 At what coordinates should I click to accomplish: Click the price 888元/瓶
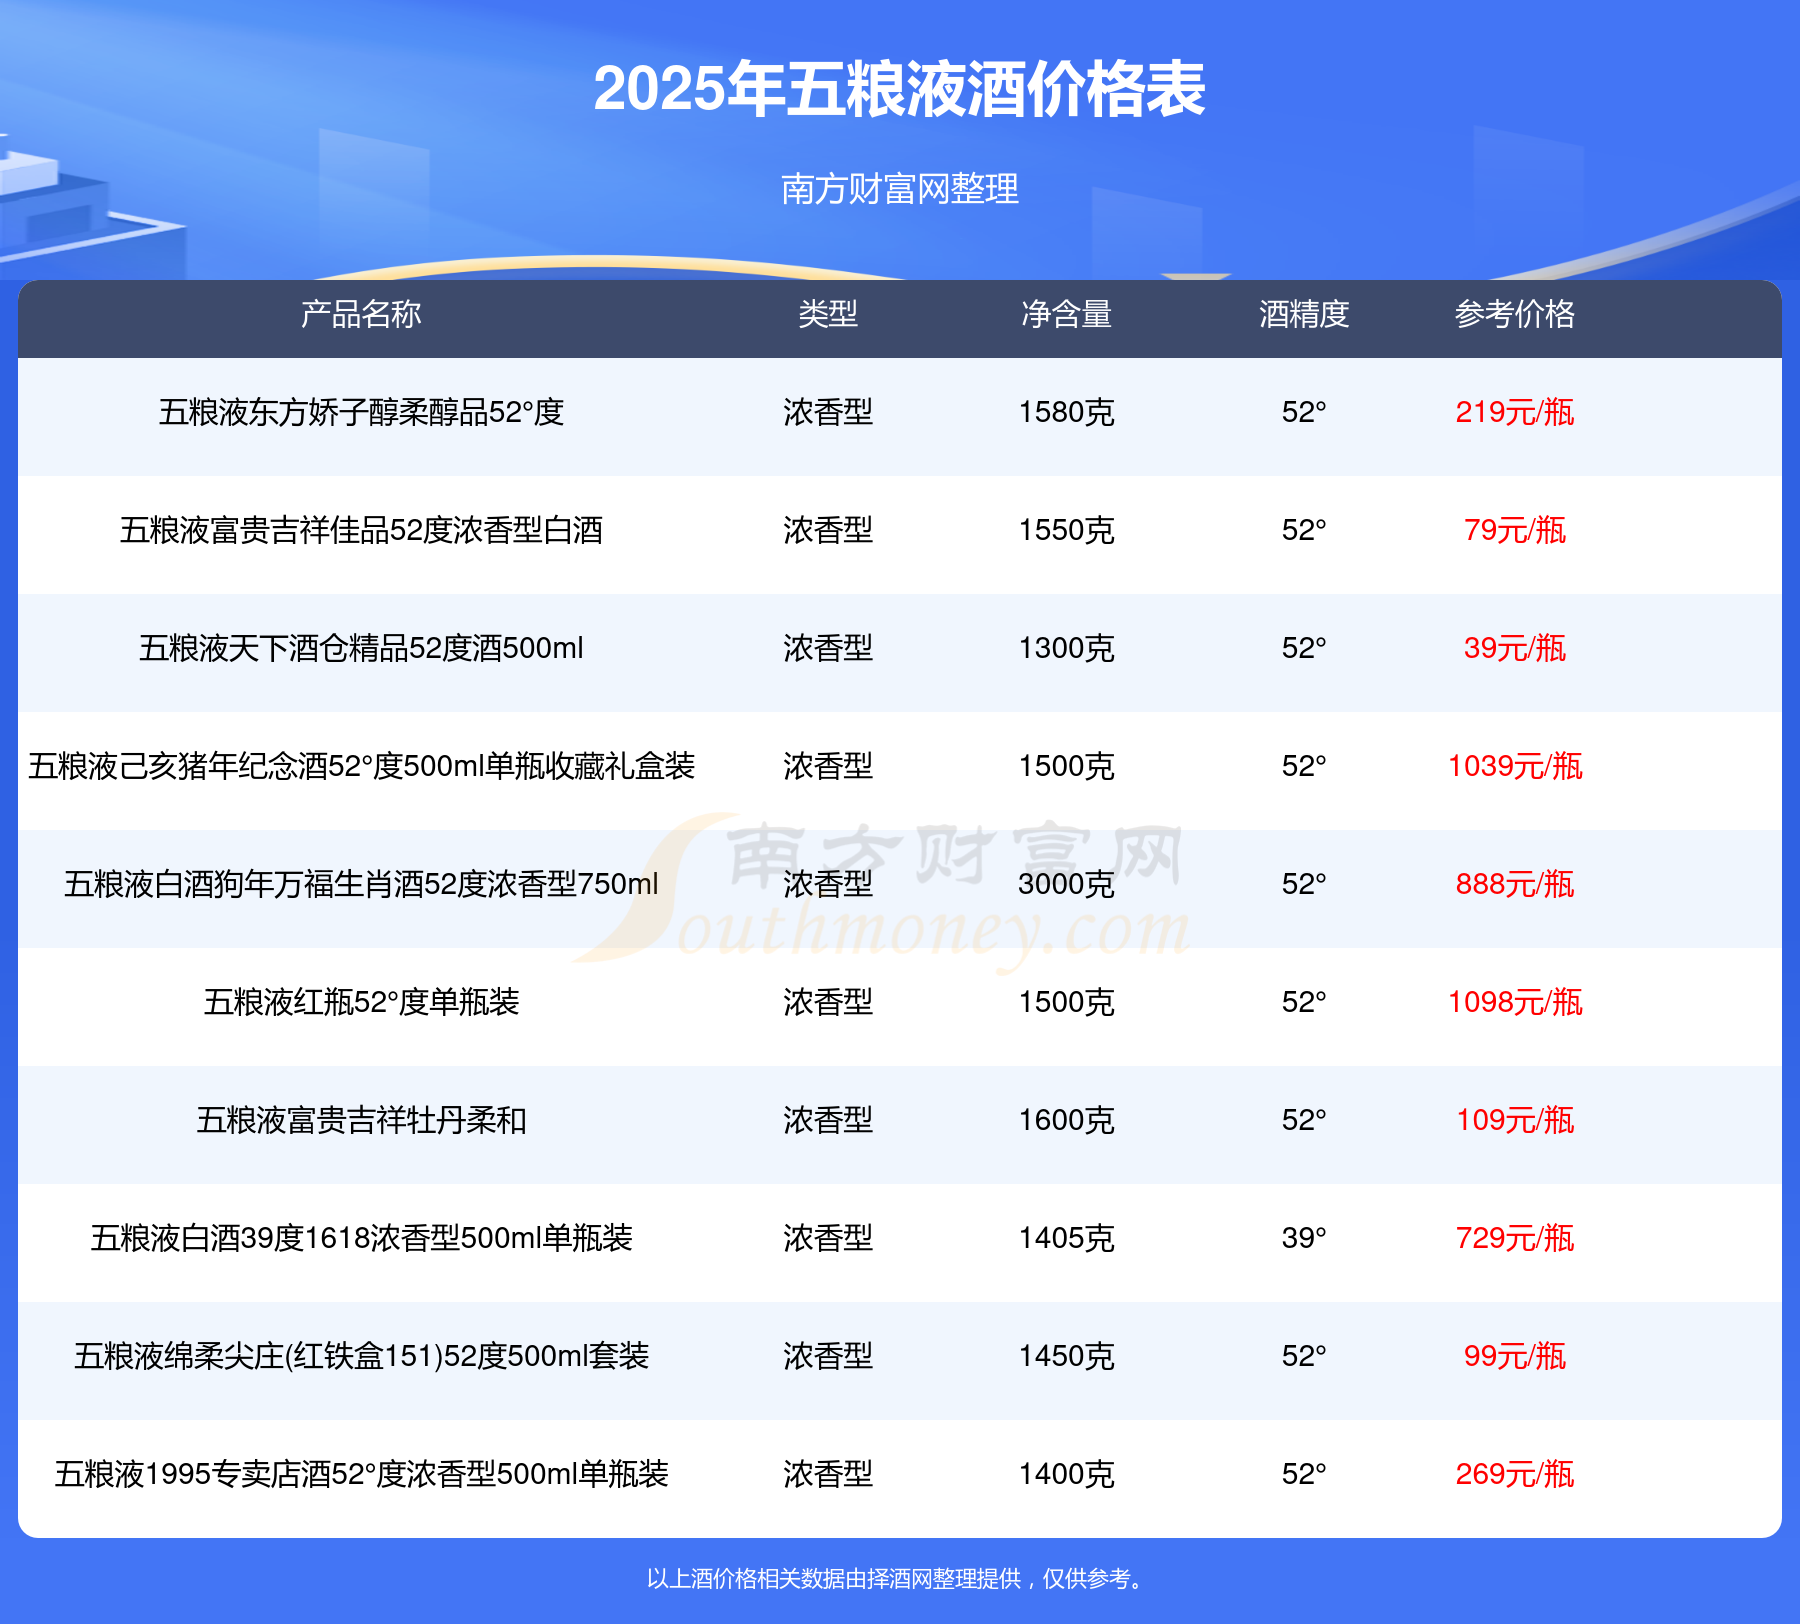tap(1515, 884)
